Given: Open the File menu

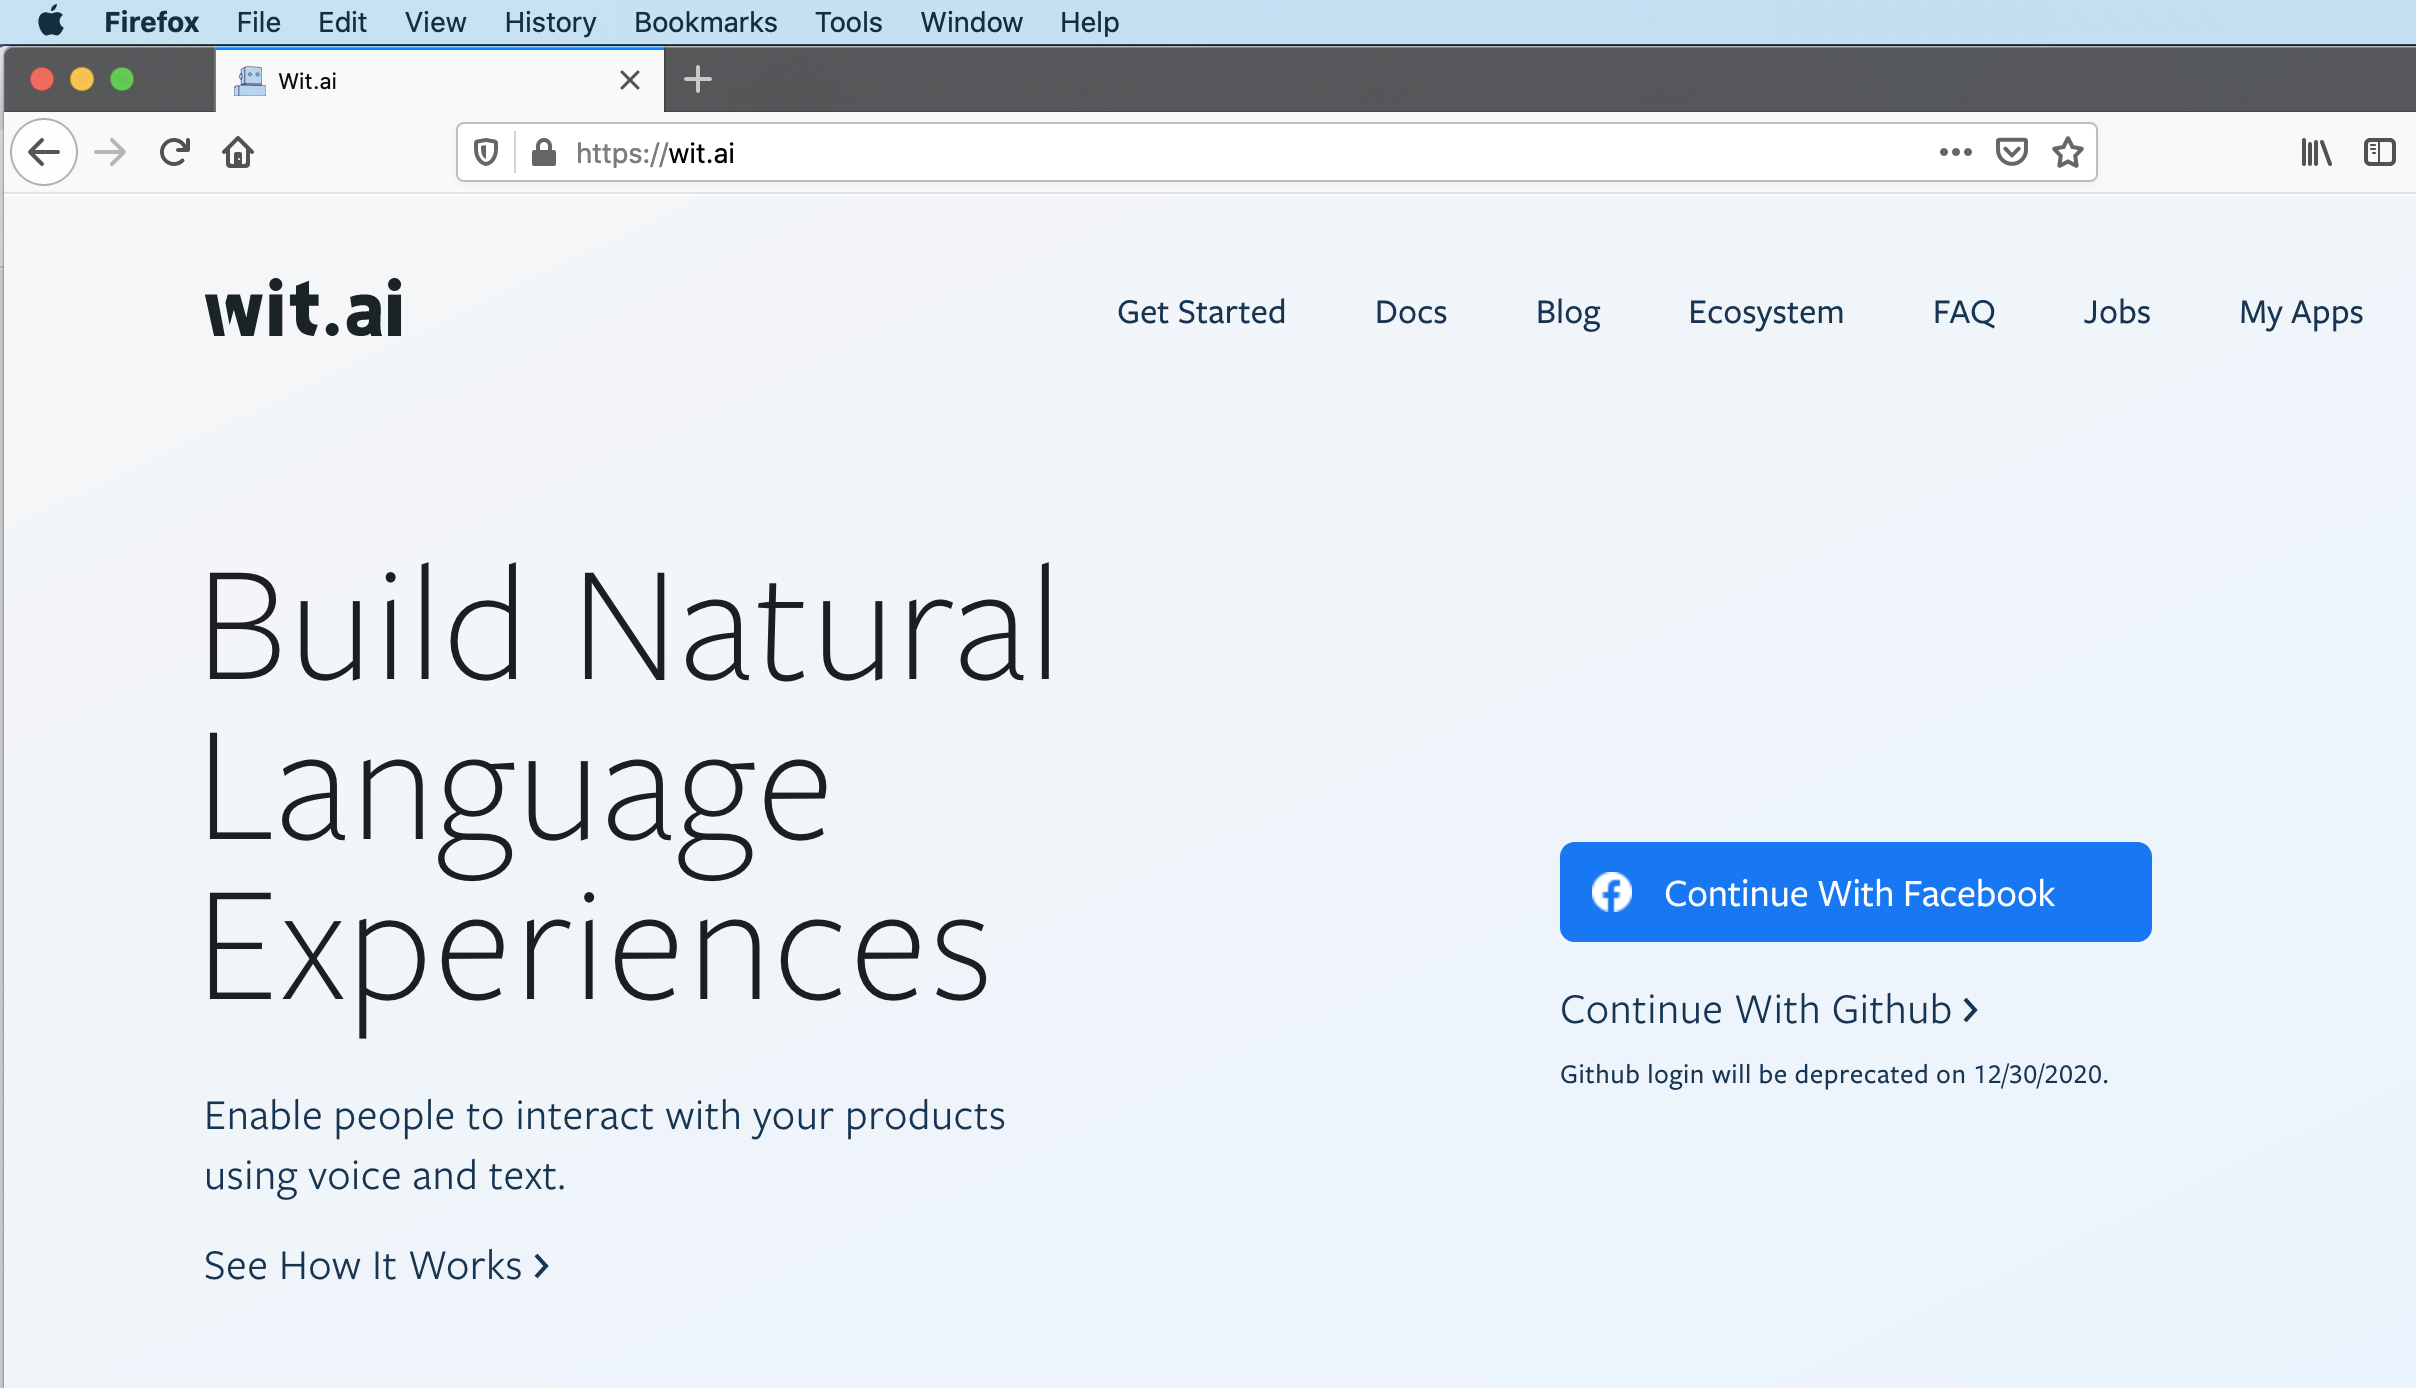Looking at the screenshot, I should click(x=258, y=22).
